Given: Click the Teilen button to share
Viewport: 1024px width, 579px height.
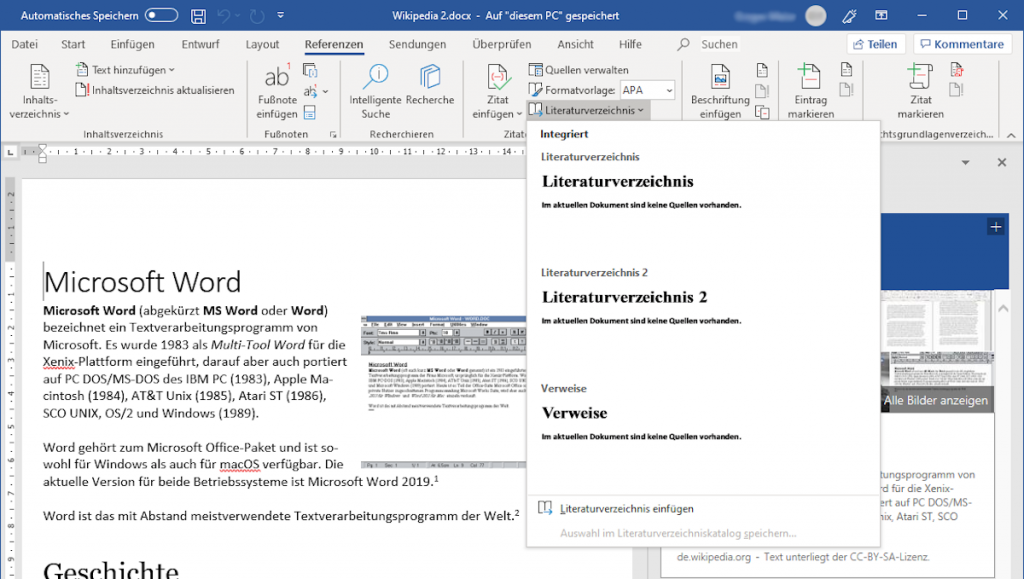Looking at the screenshot, I should pyautogui.click(x=877, y=43).
